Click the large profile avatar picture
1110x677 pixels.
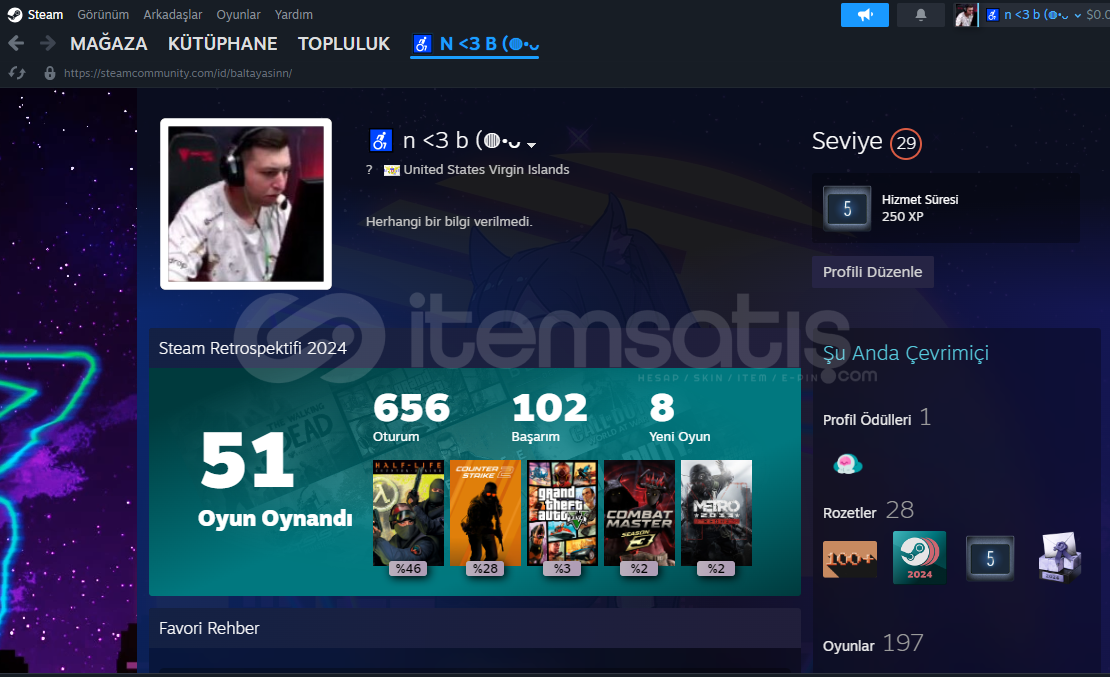(x=246, y=204)
